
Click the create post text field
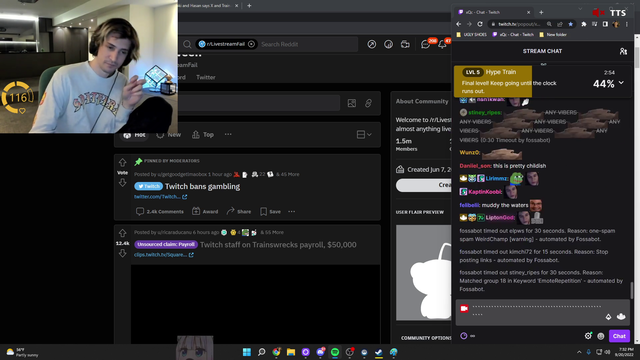point(259,103)
